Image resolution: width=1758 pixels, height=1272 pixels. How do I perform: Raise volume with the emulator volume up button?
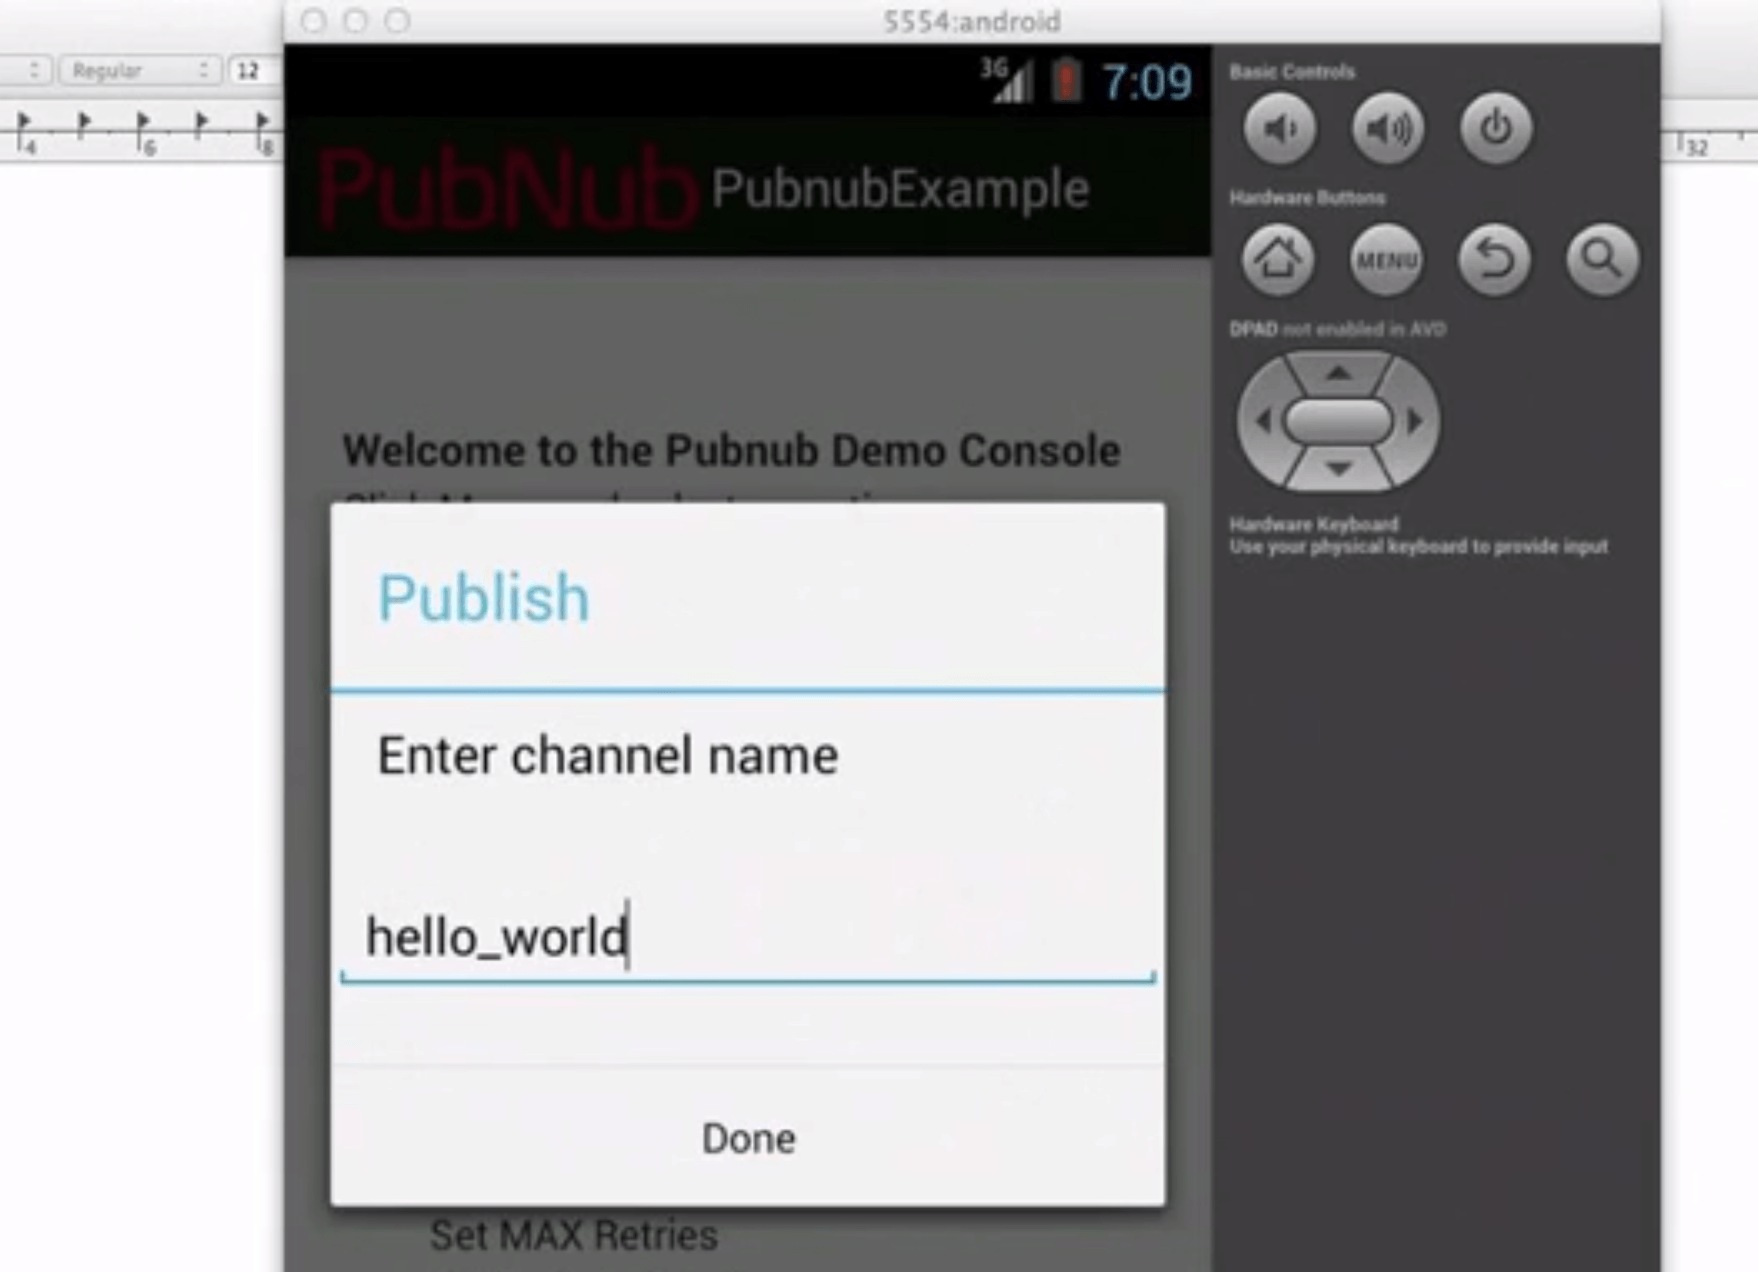[x=1387, y=128]
